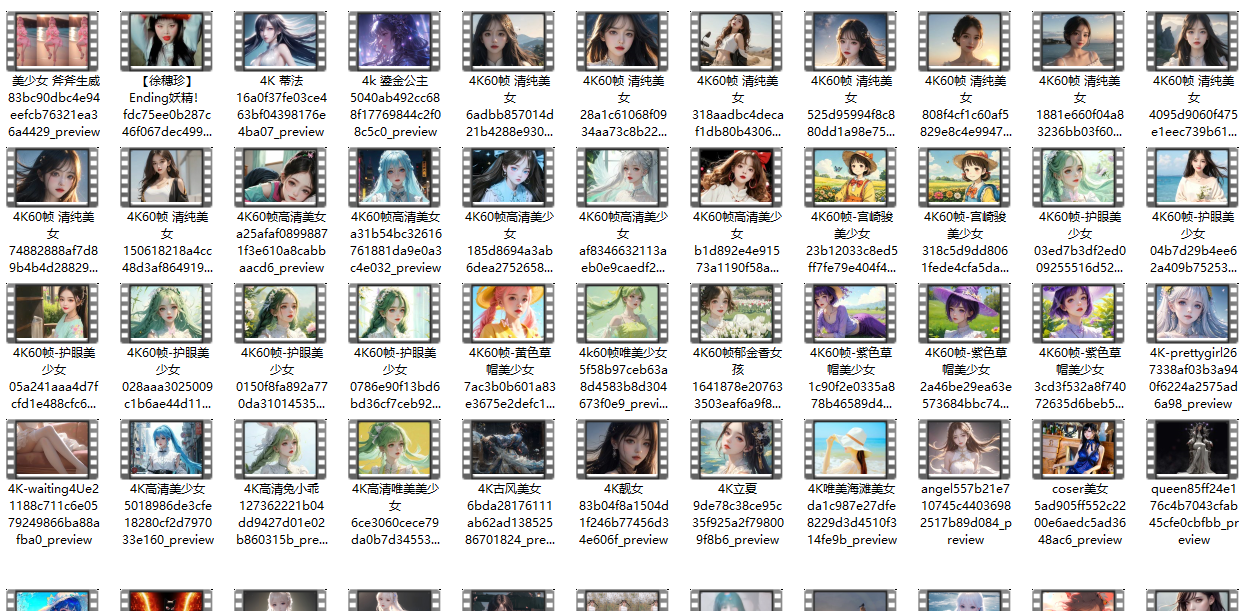Click the 4K高清兔小乖 file name
1253x612 pixels.
coord(282,514)
